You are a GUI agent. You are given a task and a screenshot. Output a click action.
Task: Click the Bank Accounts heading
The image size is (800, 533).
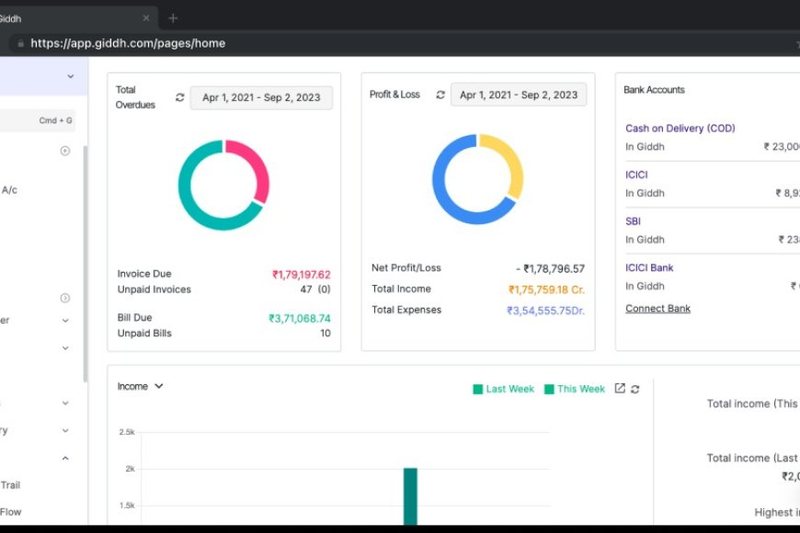click(x=654, y=90)
